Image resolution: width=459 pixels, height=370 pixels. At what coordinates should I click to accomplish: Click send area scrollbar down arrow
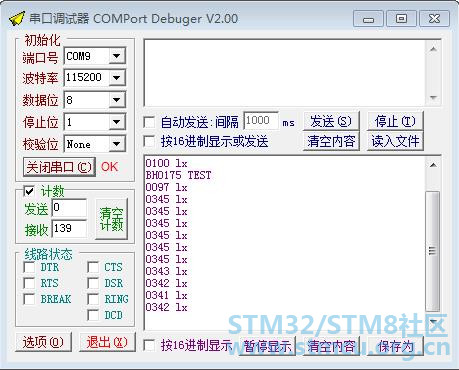click(433, 97)
